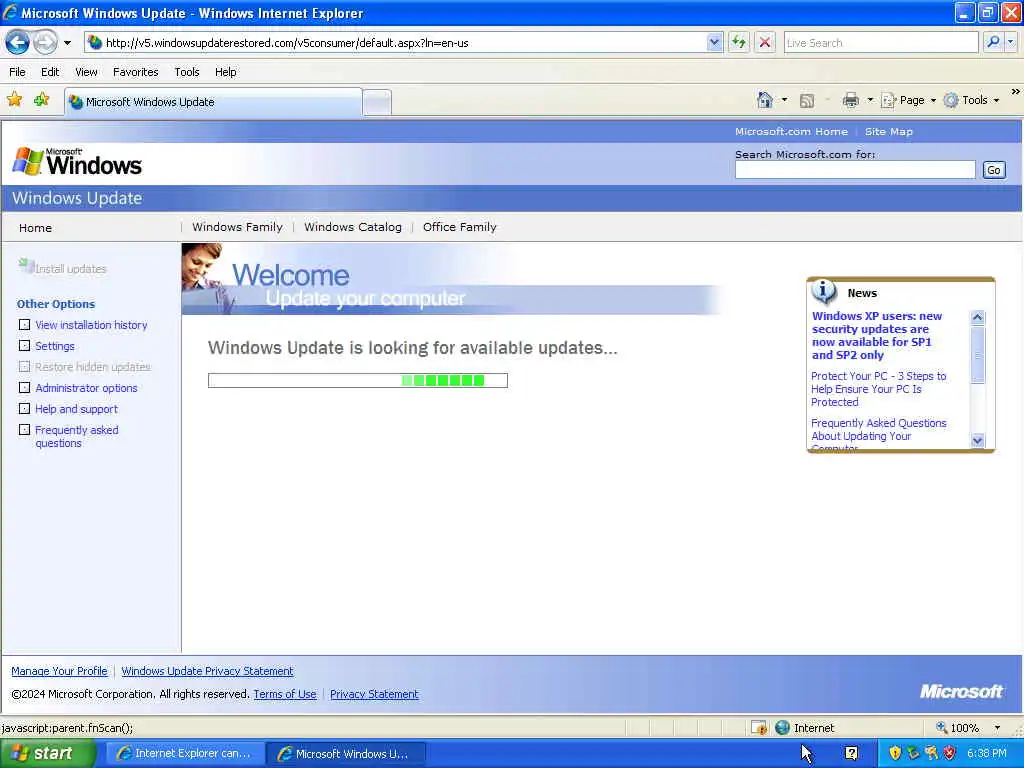Stop loading with the red X icon
1024x768 pixels.
tap(765, 43)
